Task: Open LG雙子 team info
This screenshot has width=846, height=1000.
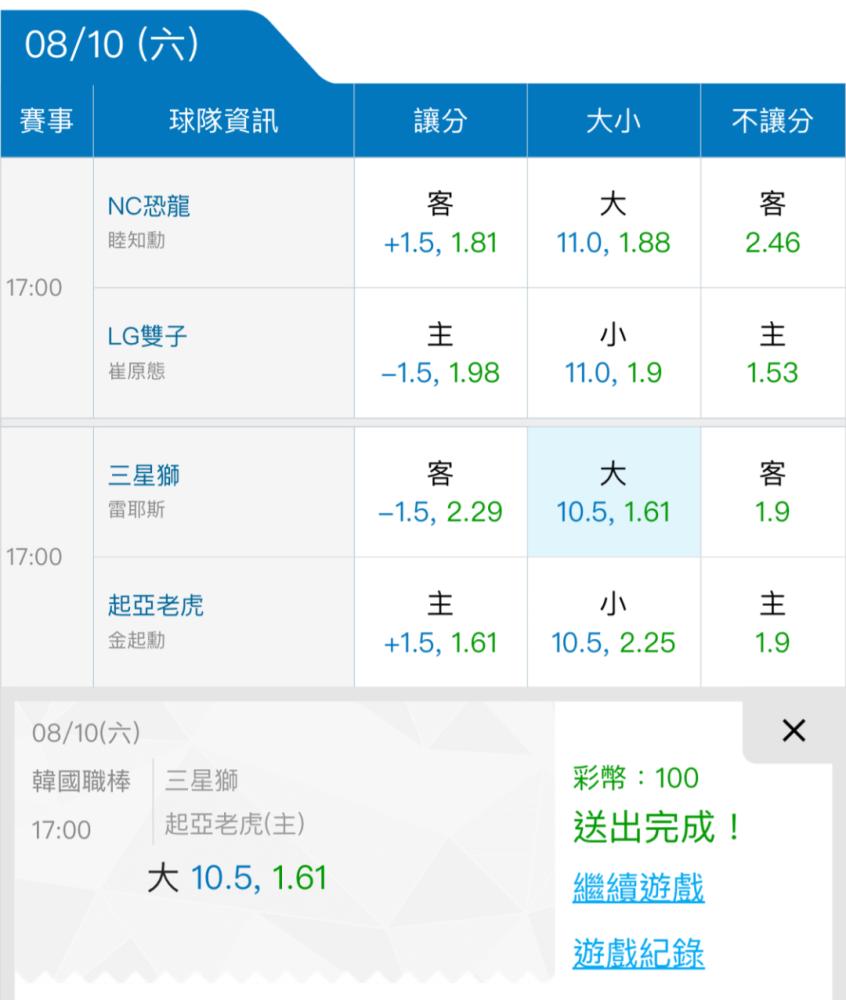Action: (147, 336)
